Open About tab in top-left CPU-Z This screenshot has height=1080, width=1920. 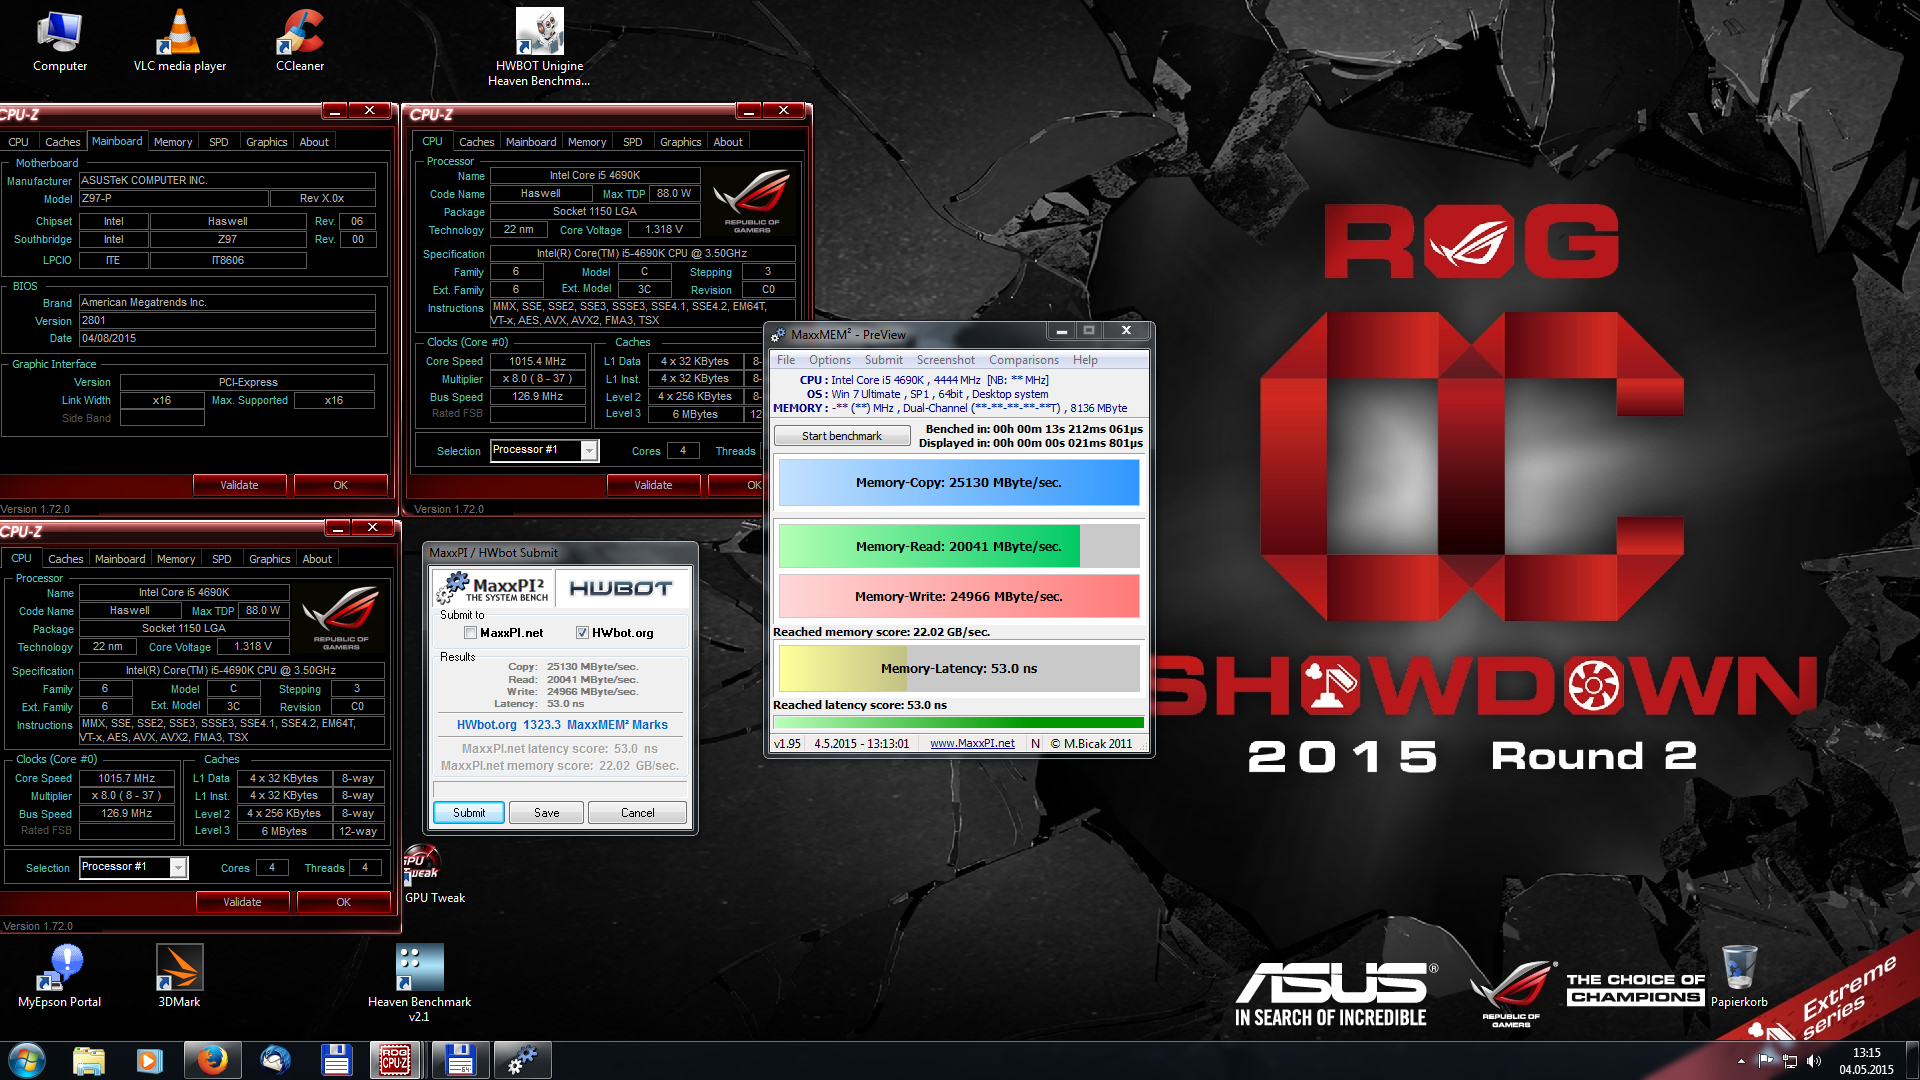coord(314,142)
